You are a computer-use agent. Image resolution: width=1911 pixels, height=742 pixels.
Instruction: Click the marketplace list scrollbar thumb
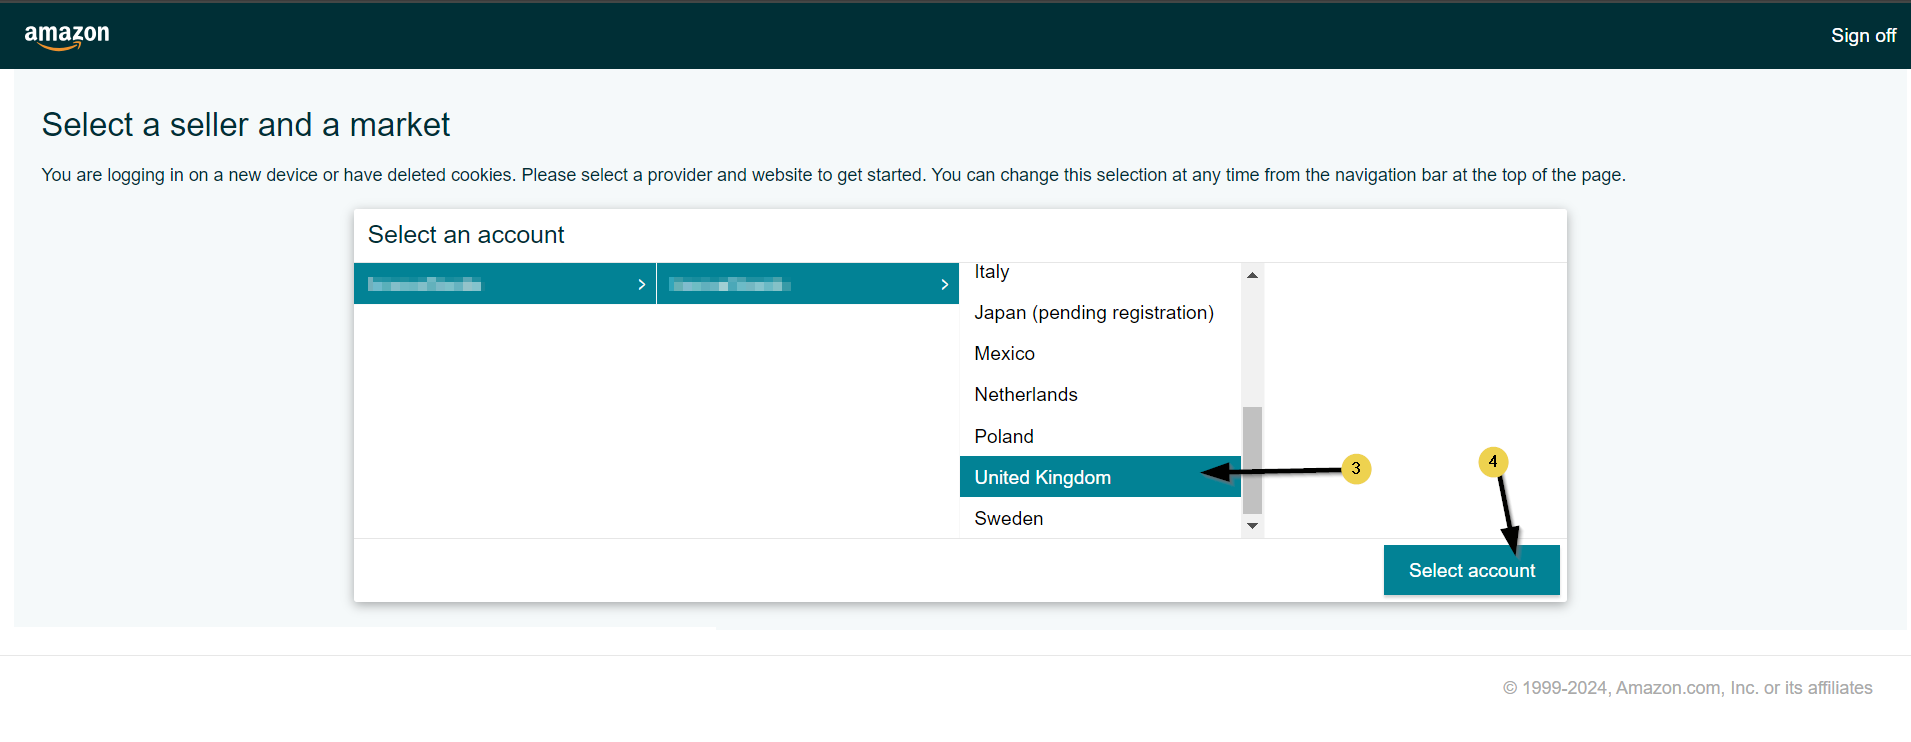(1252, 459)
